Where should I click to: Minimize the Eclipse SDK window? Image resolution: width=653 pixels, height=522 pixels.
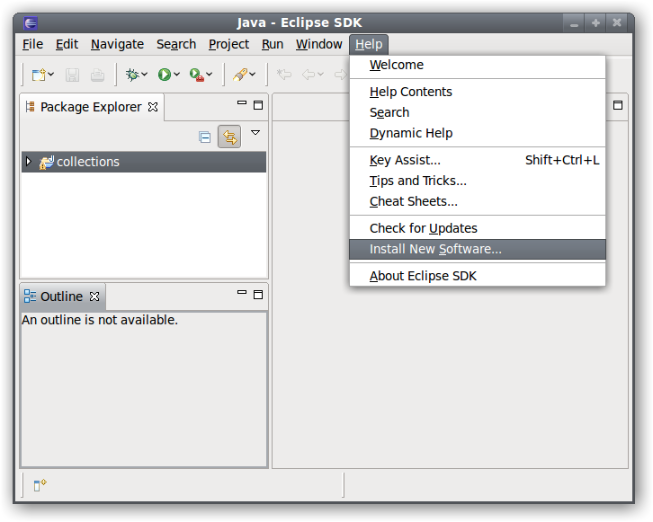[x=574, y=23]
